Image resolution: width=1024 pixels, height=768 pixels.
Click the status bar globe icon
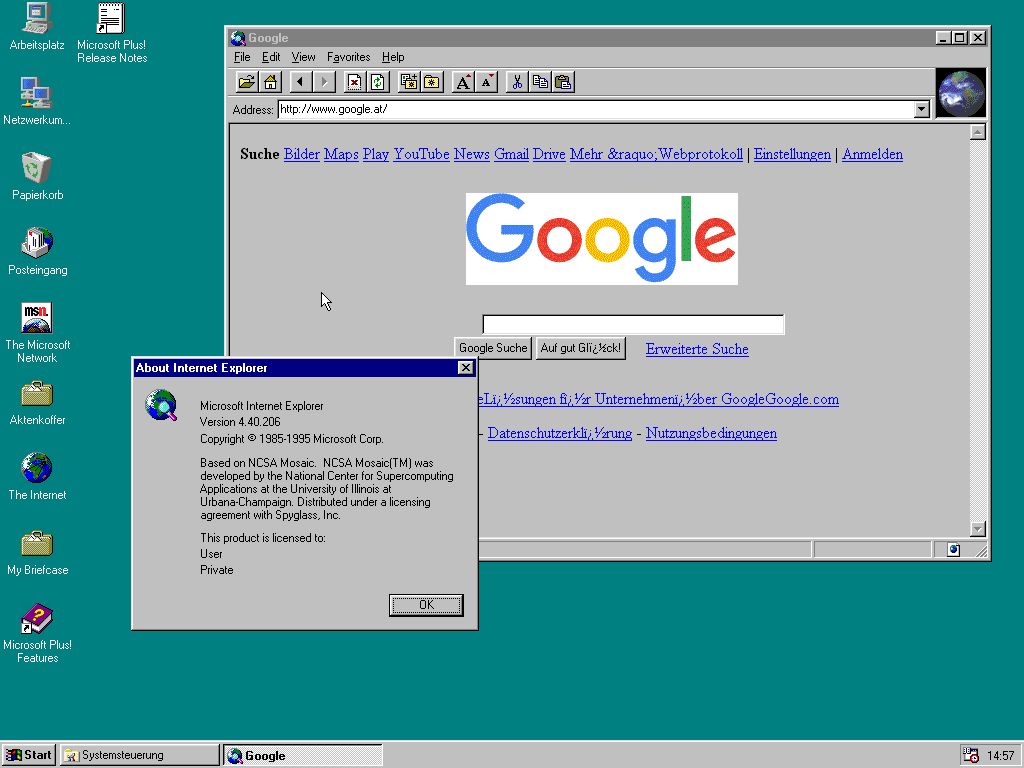[953, 550]
